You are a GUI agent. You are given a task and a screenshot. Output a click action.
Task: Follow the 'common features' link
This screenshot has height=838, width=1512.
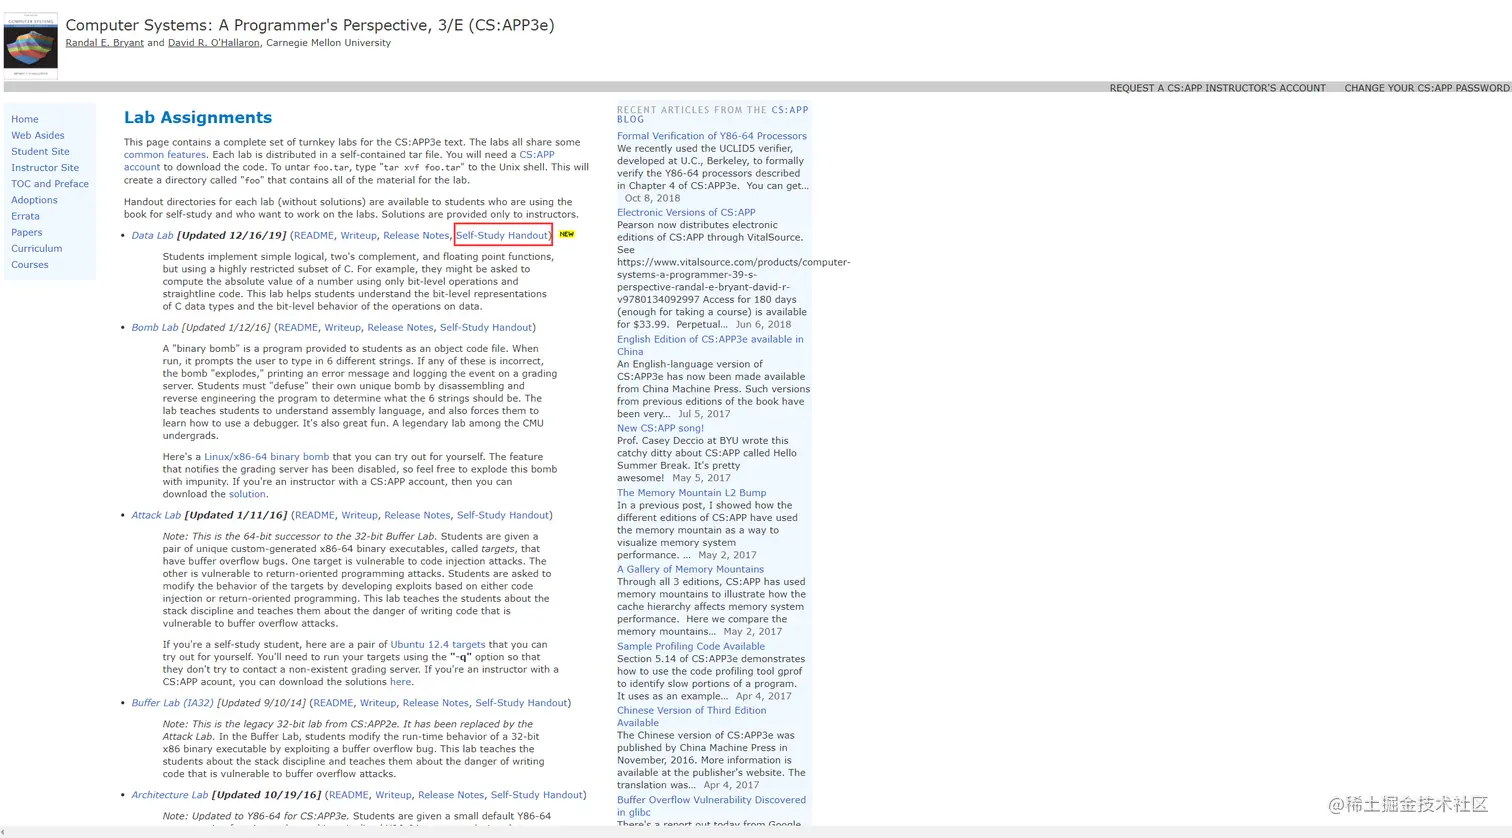(165, 155)
